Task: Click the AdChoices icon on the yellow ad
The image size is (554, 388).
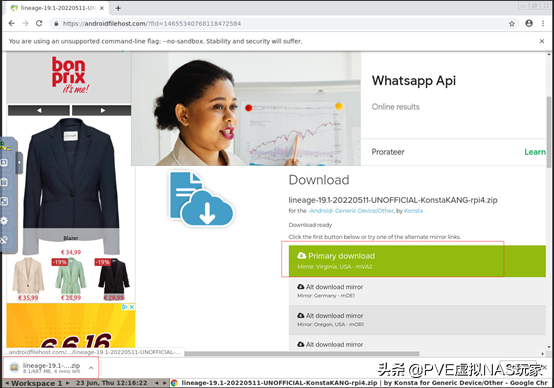Action: 125,307
